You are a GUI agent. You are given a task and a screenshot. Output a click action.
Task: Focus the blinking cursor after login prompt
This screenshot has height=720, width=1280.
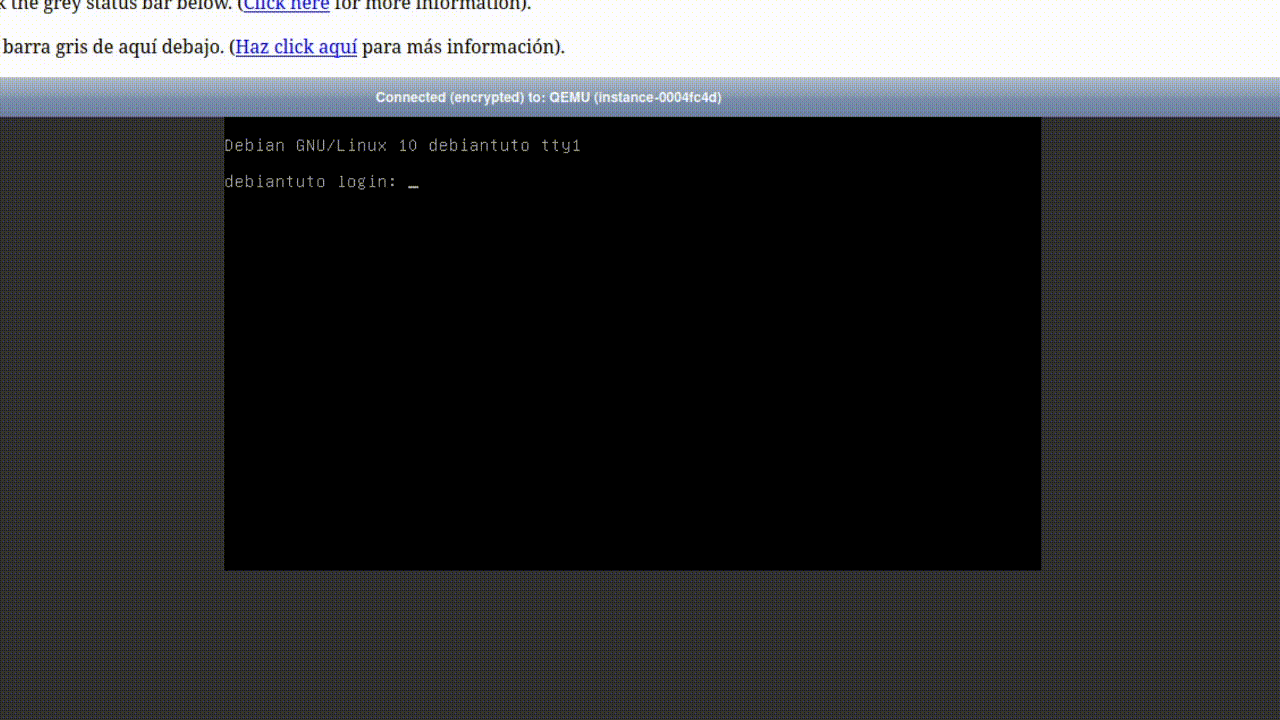413,183
